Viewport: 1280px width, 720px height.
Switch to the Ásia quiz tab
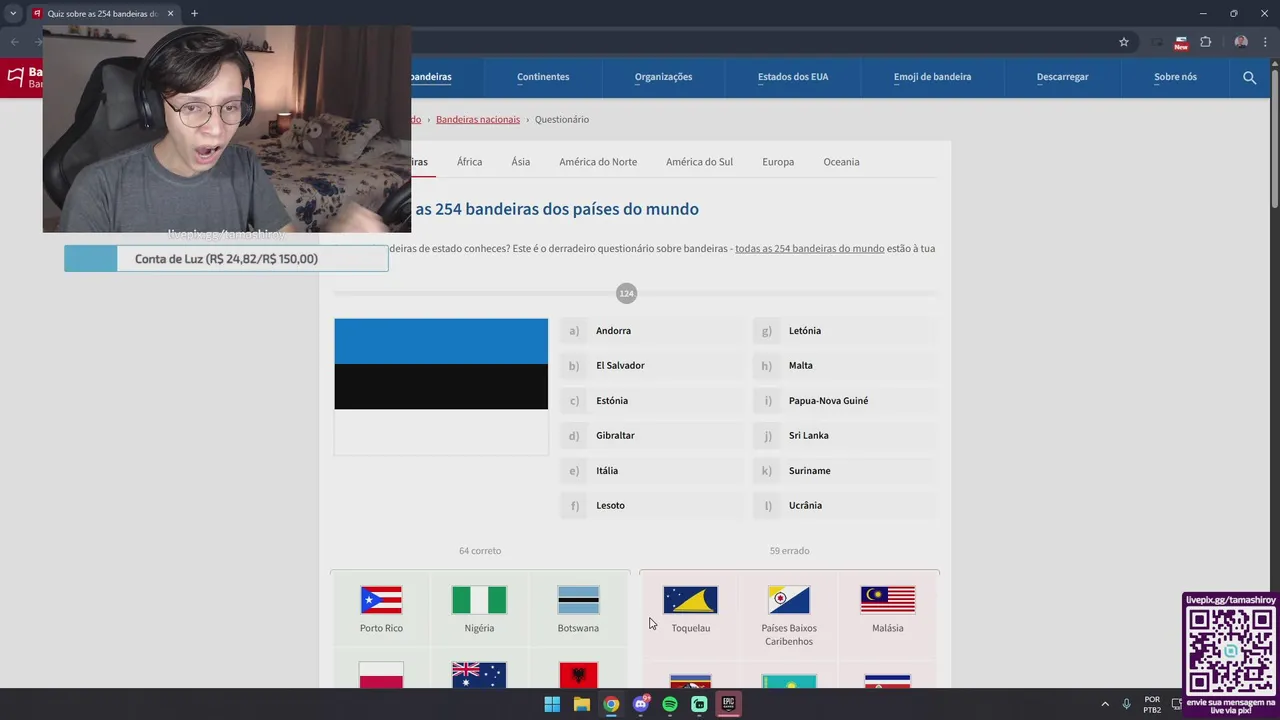pos(521,162)
